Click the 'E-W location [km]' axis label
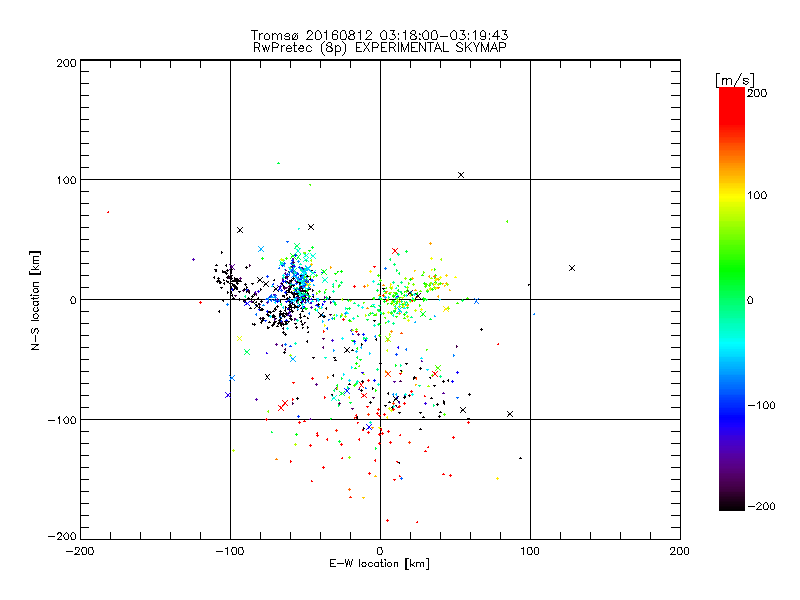This screenshot has width=800, height=600. [380, 564]
